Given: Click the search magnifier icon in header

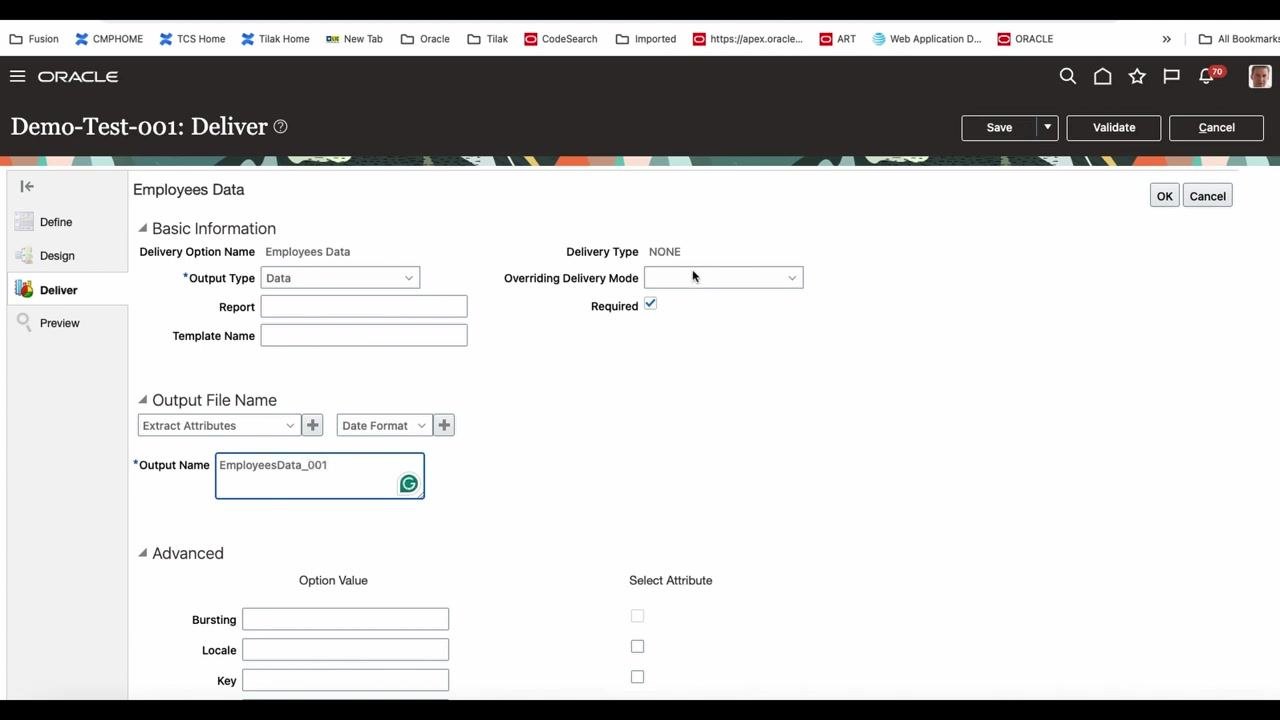Looking at the screenshot, I should 1068,77.
